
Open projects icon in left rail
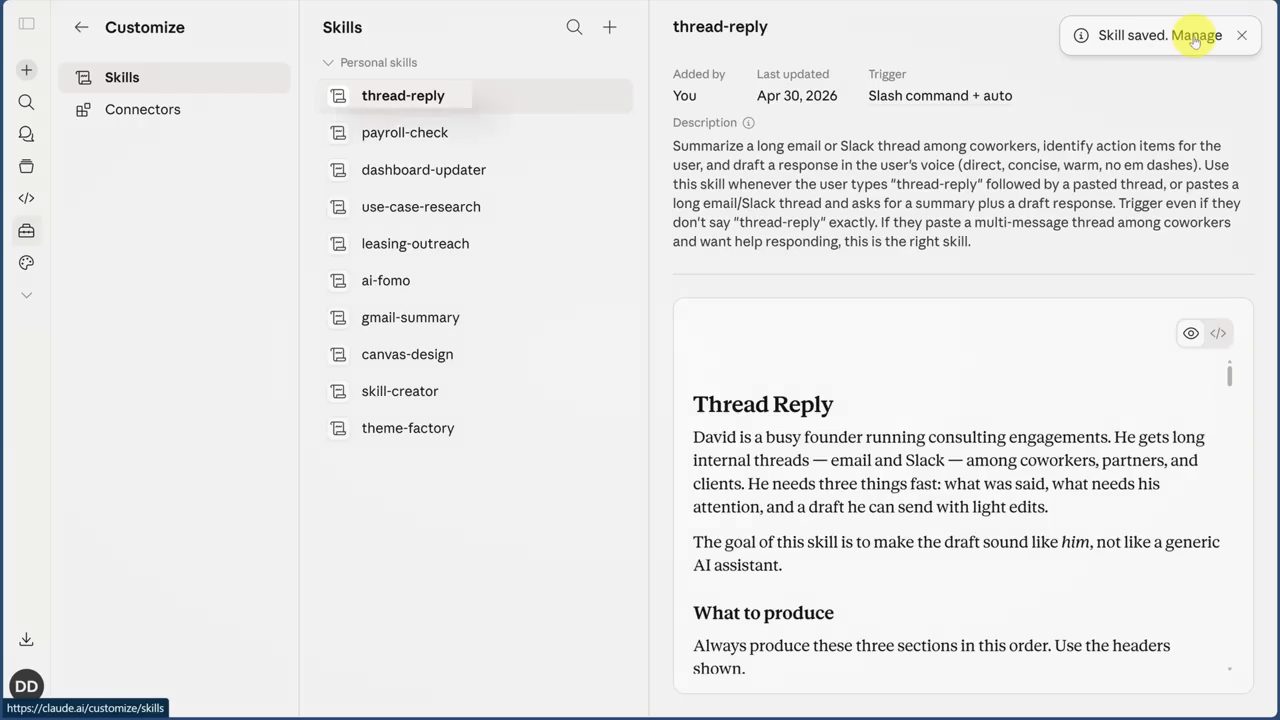coord(26,166)
